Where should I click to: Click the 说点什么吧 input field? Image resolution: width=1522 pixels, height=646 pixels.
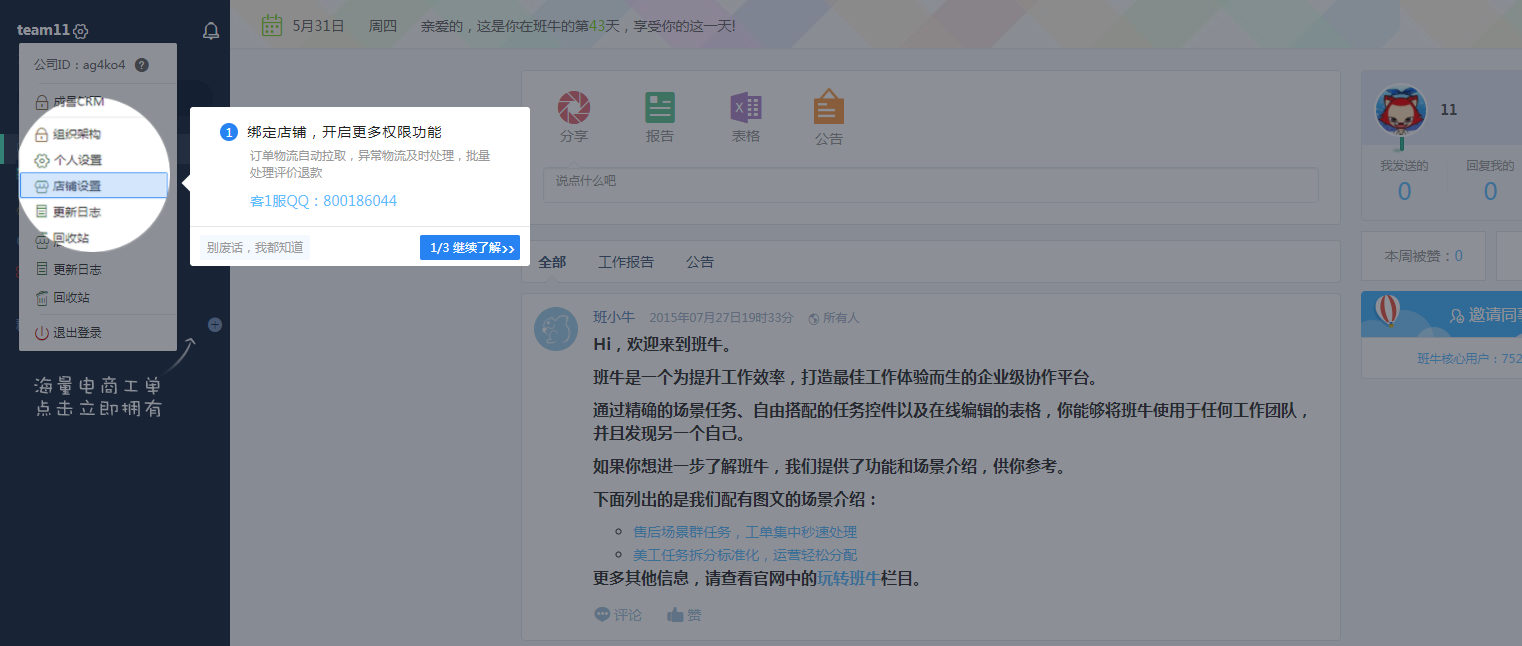[x=930, y=185]
